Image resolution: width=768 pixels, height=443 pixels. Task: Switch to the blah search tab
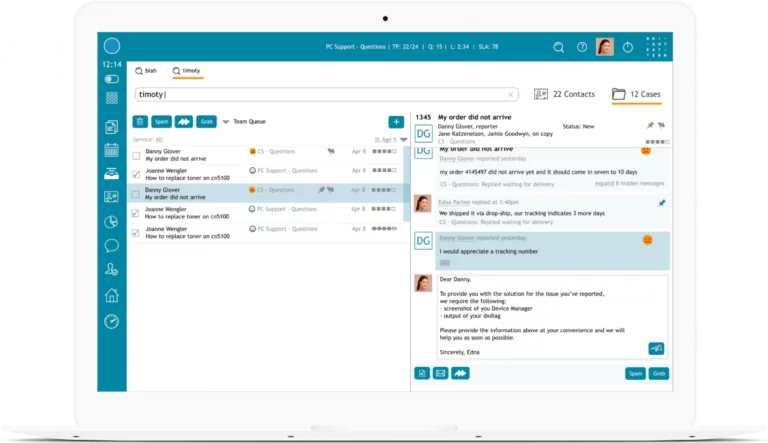pyautogui.click(x=146, y=71)
